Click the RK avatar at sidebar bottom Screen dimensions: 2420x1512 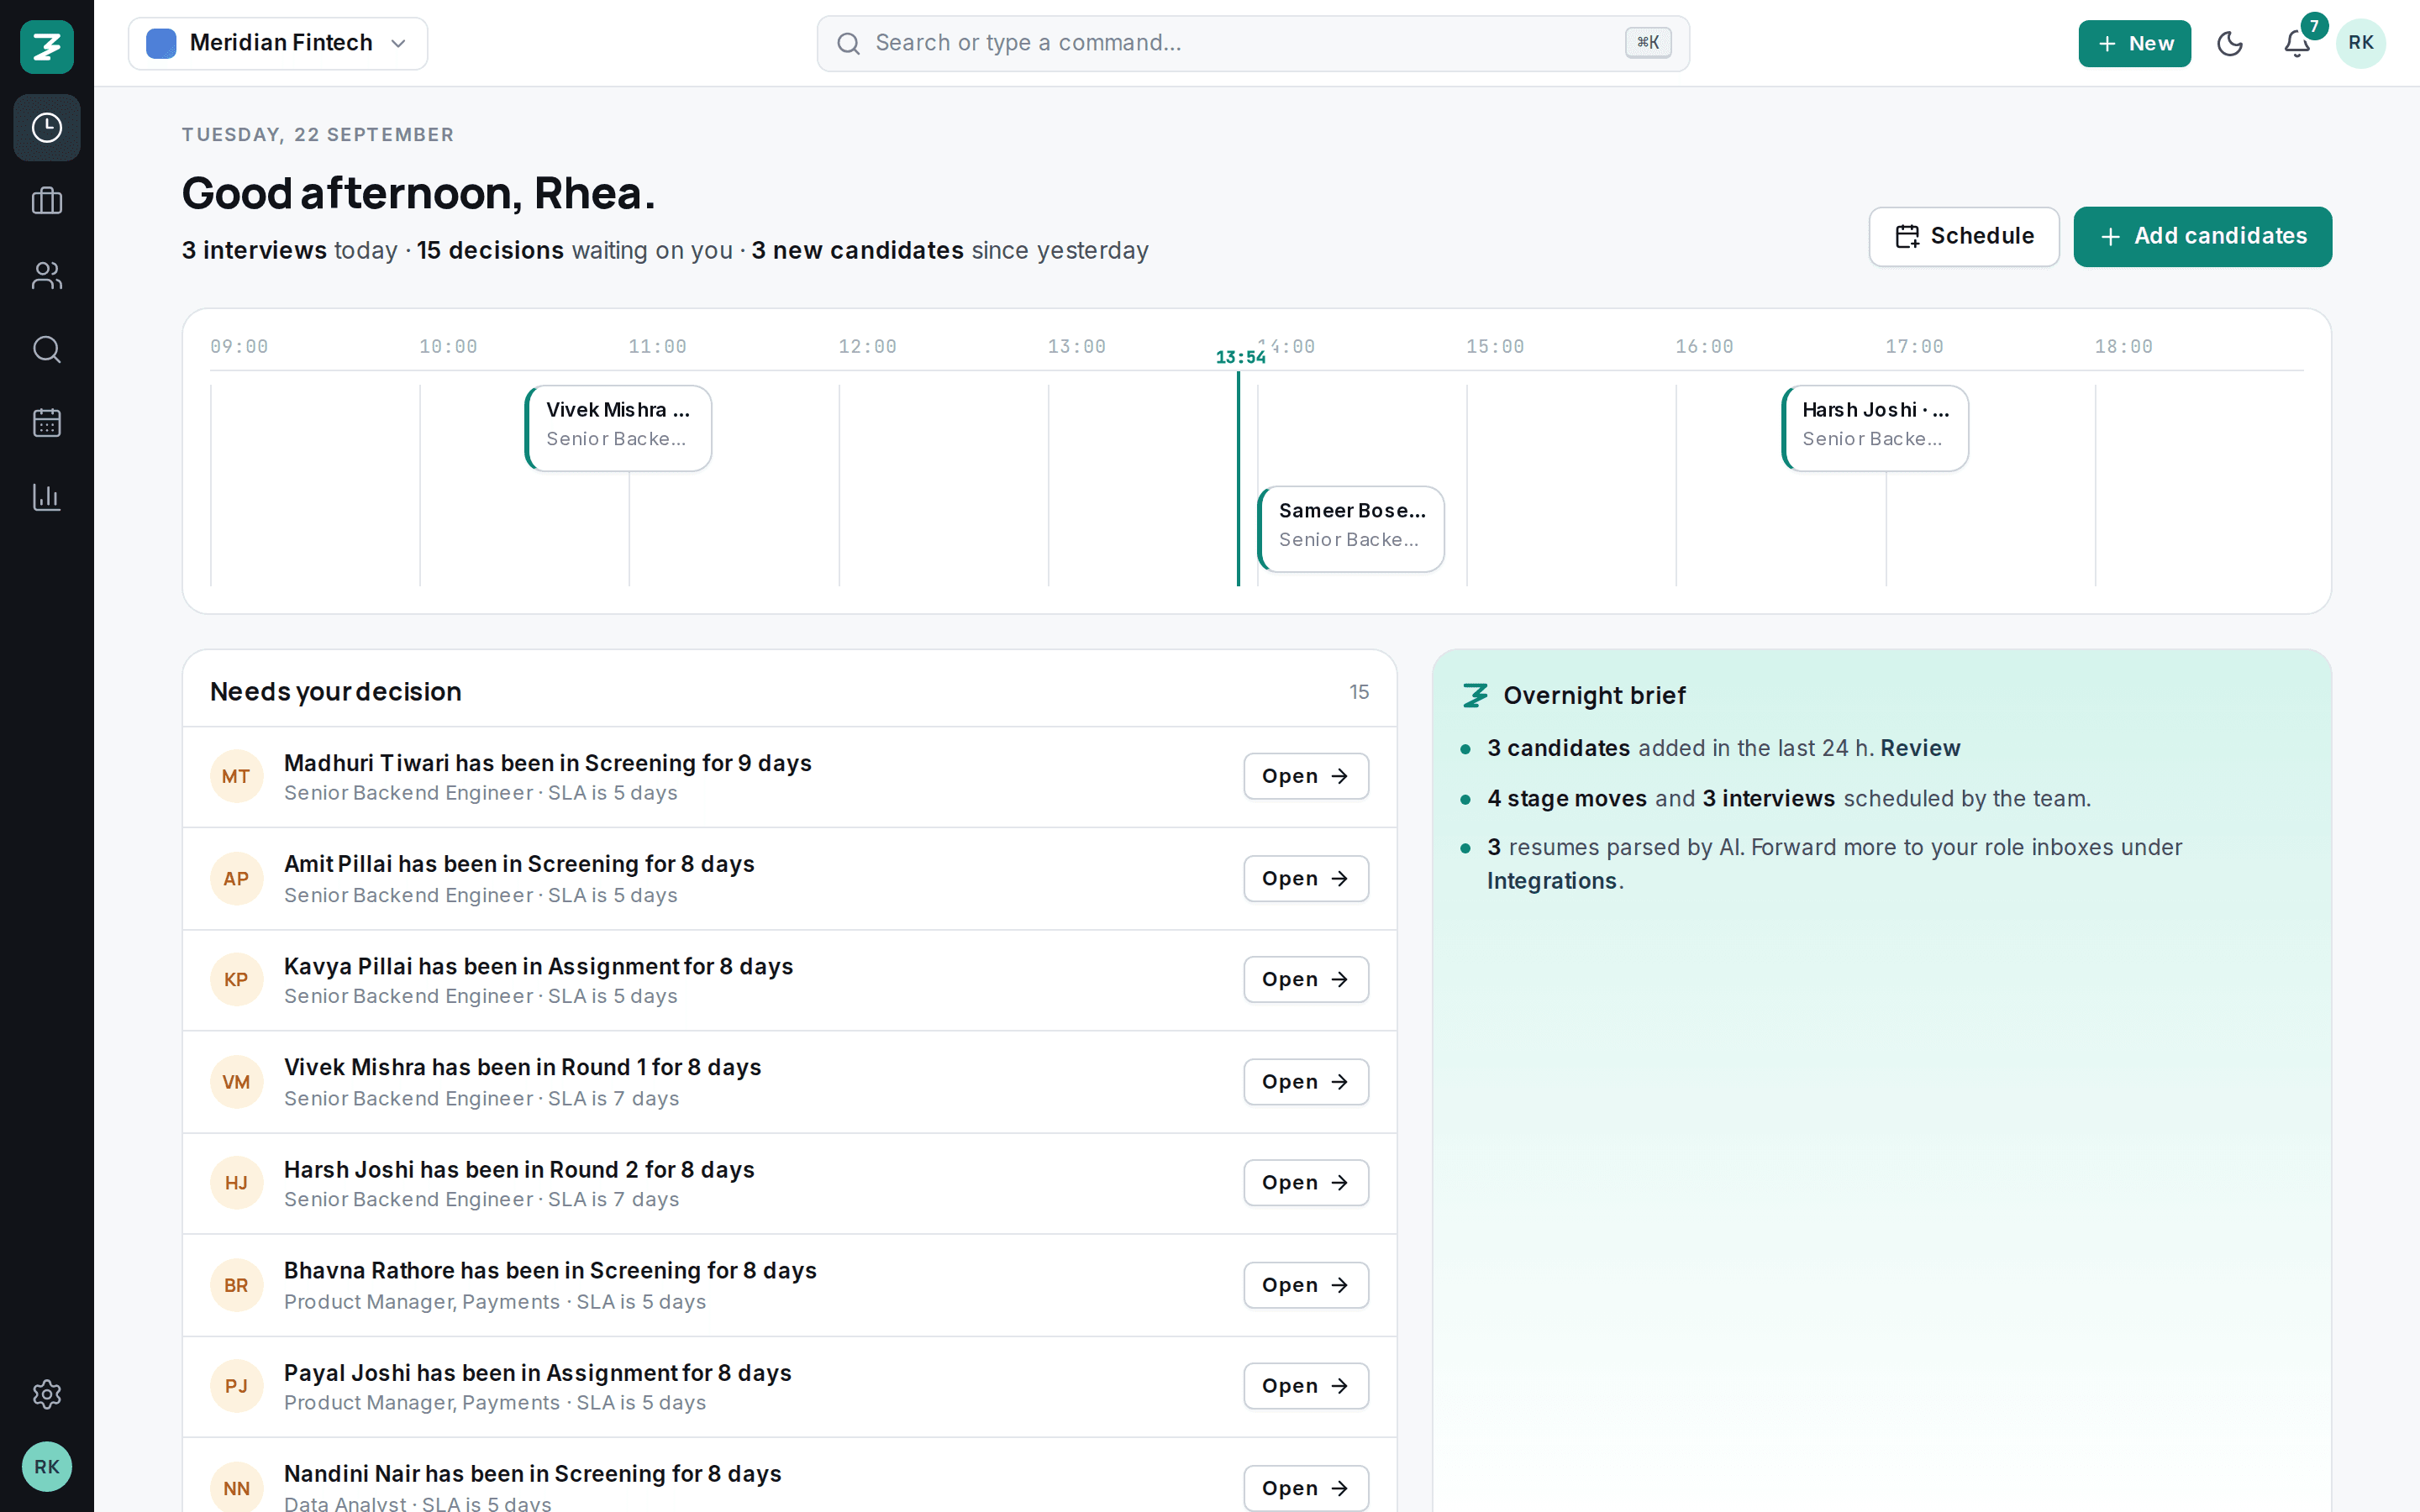click(47, 1466)
